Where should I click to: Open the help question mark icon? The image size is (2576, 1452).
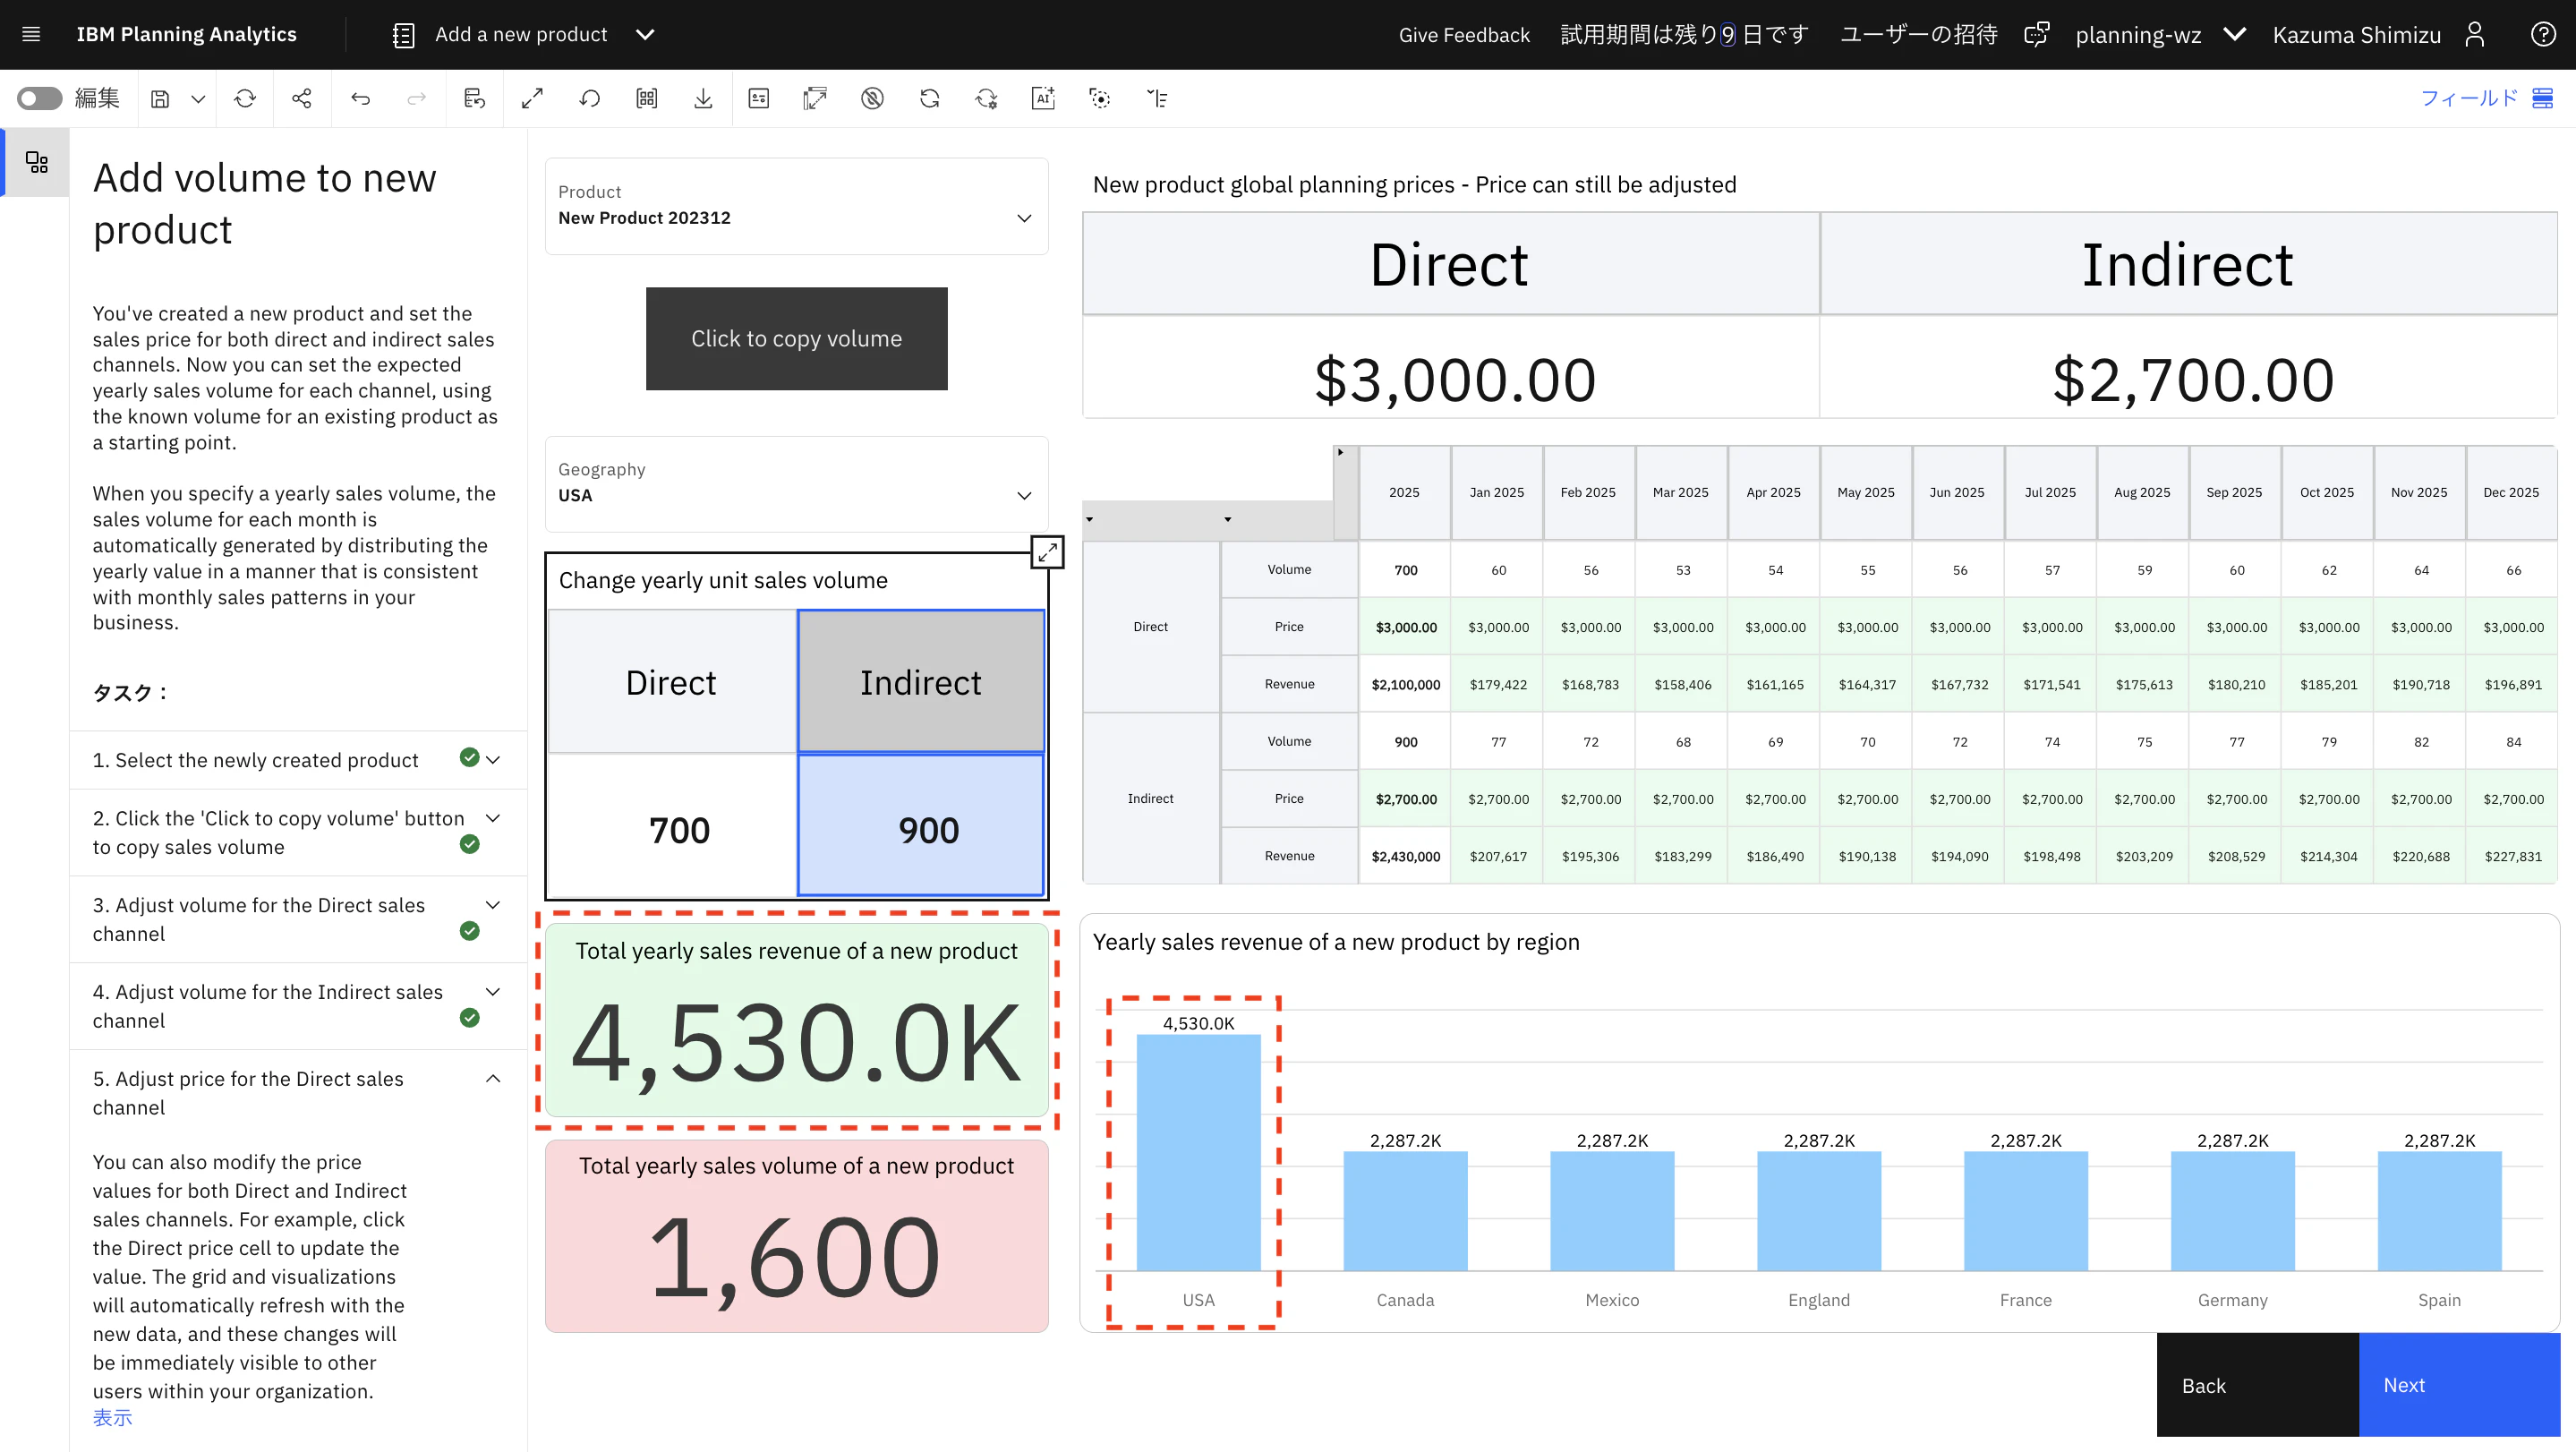click(x=2543, y=35)
